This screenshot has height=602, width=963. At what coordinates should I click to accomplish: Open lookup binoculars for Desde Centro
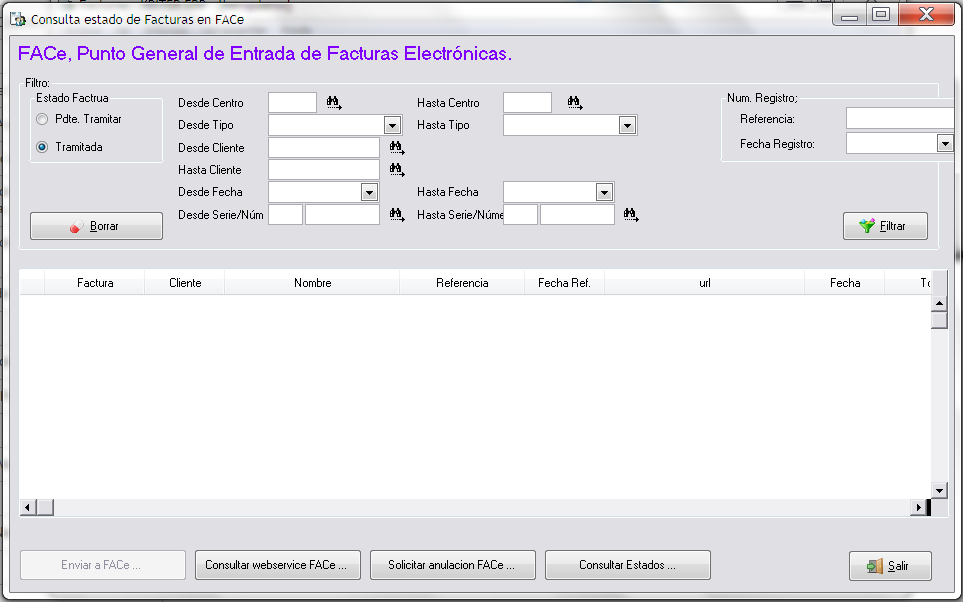click(334, 103)
